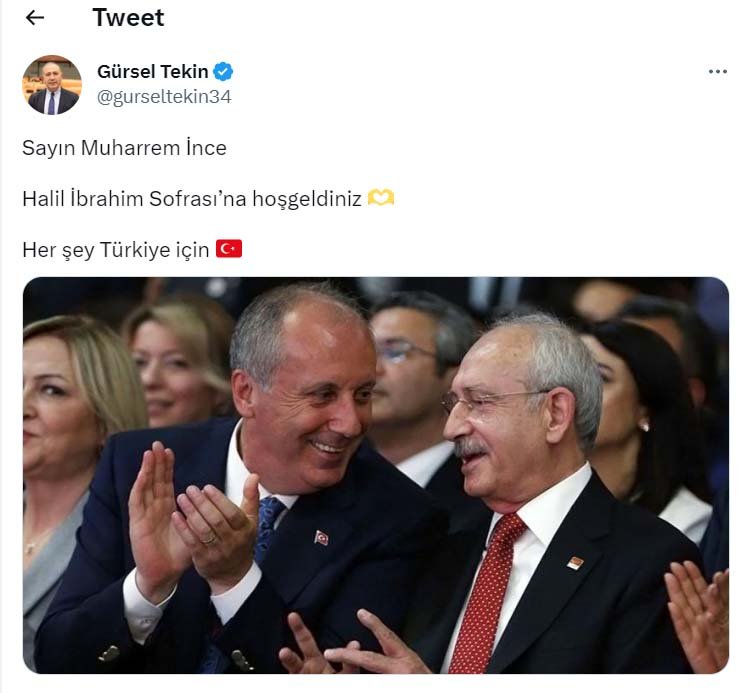
Task: Click the Tweet header title
Action: coord(128,18)
